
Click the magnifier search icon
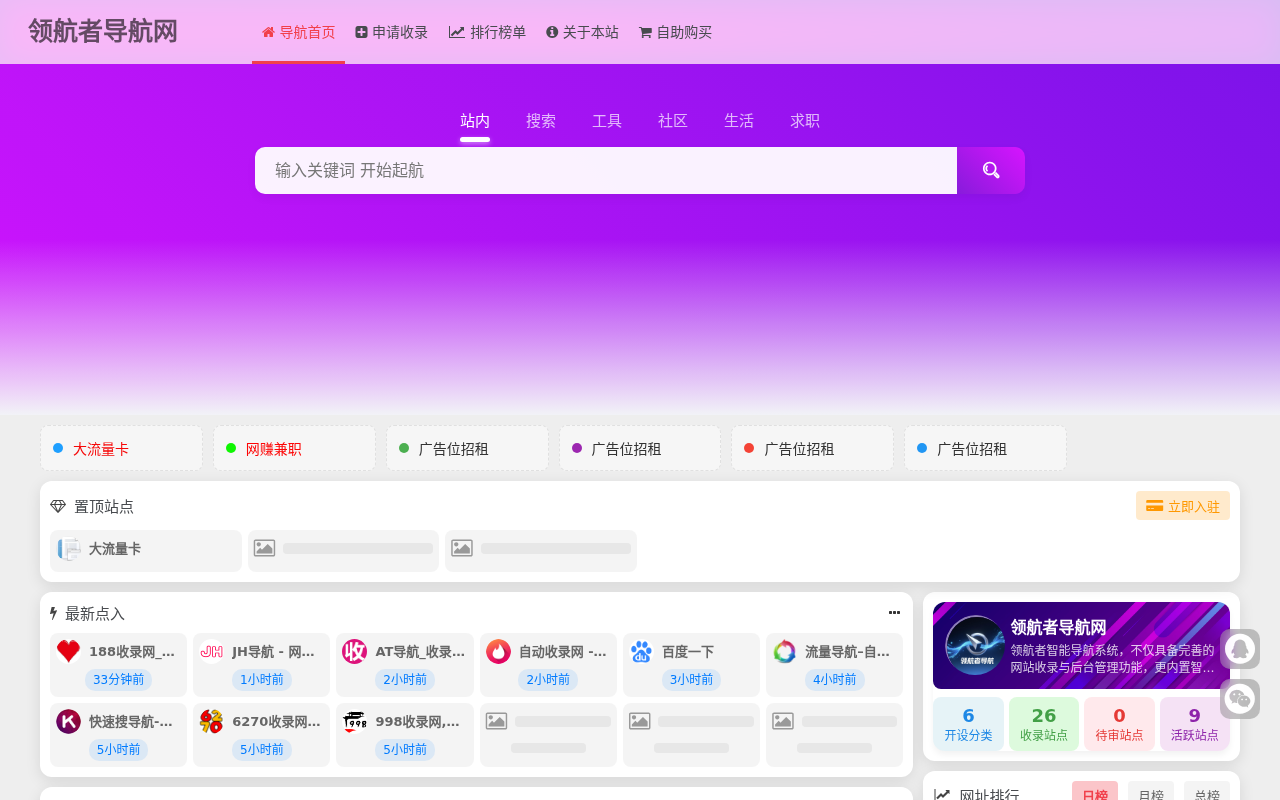pos(991,170)
